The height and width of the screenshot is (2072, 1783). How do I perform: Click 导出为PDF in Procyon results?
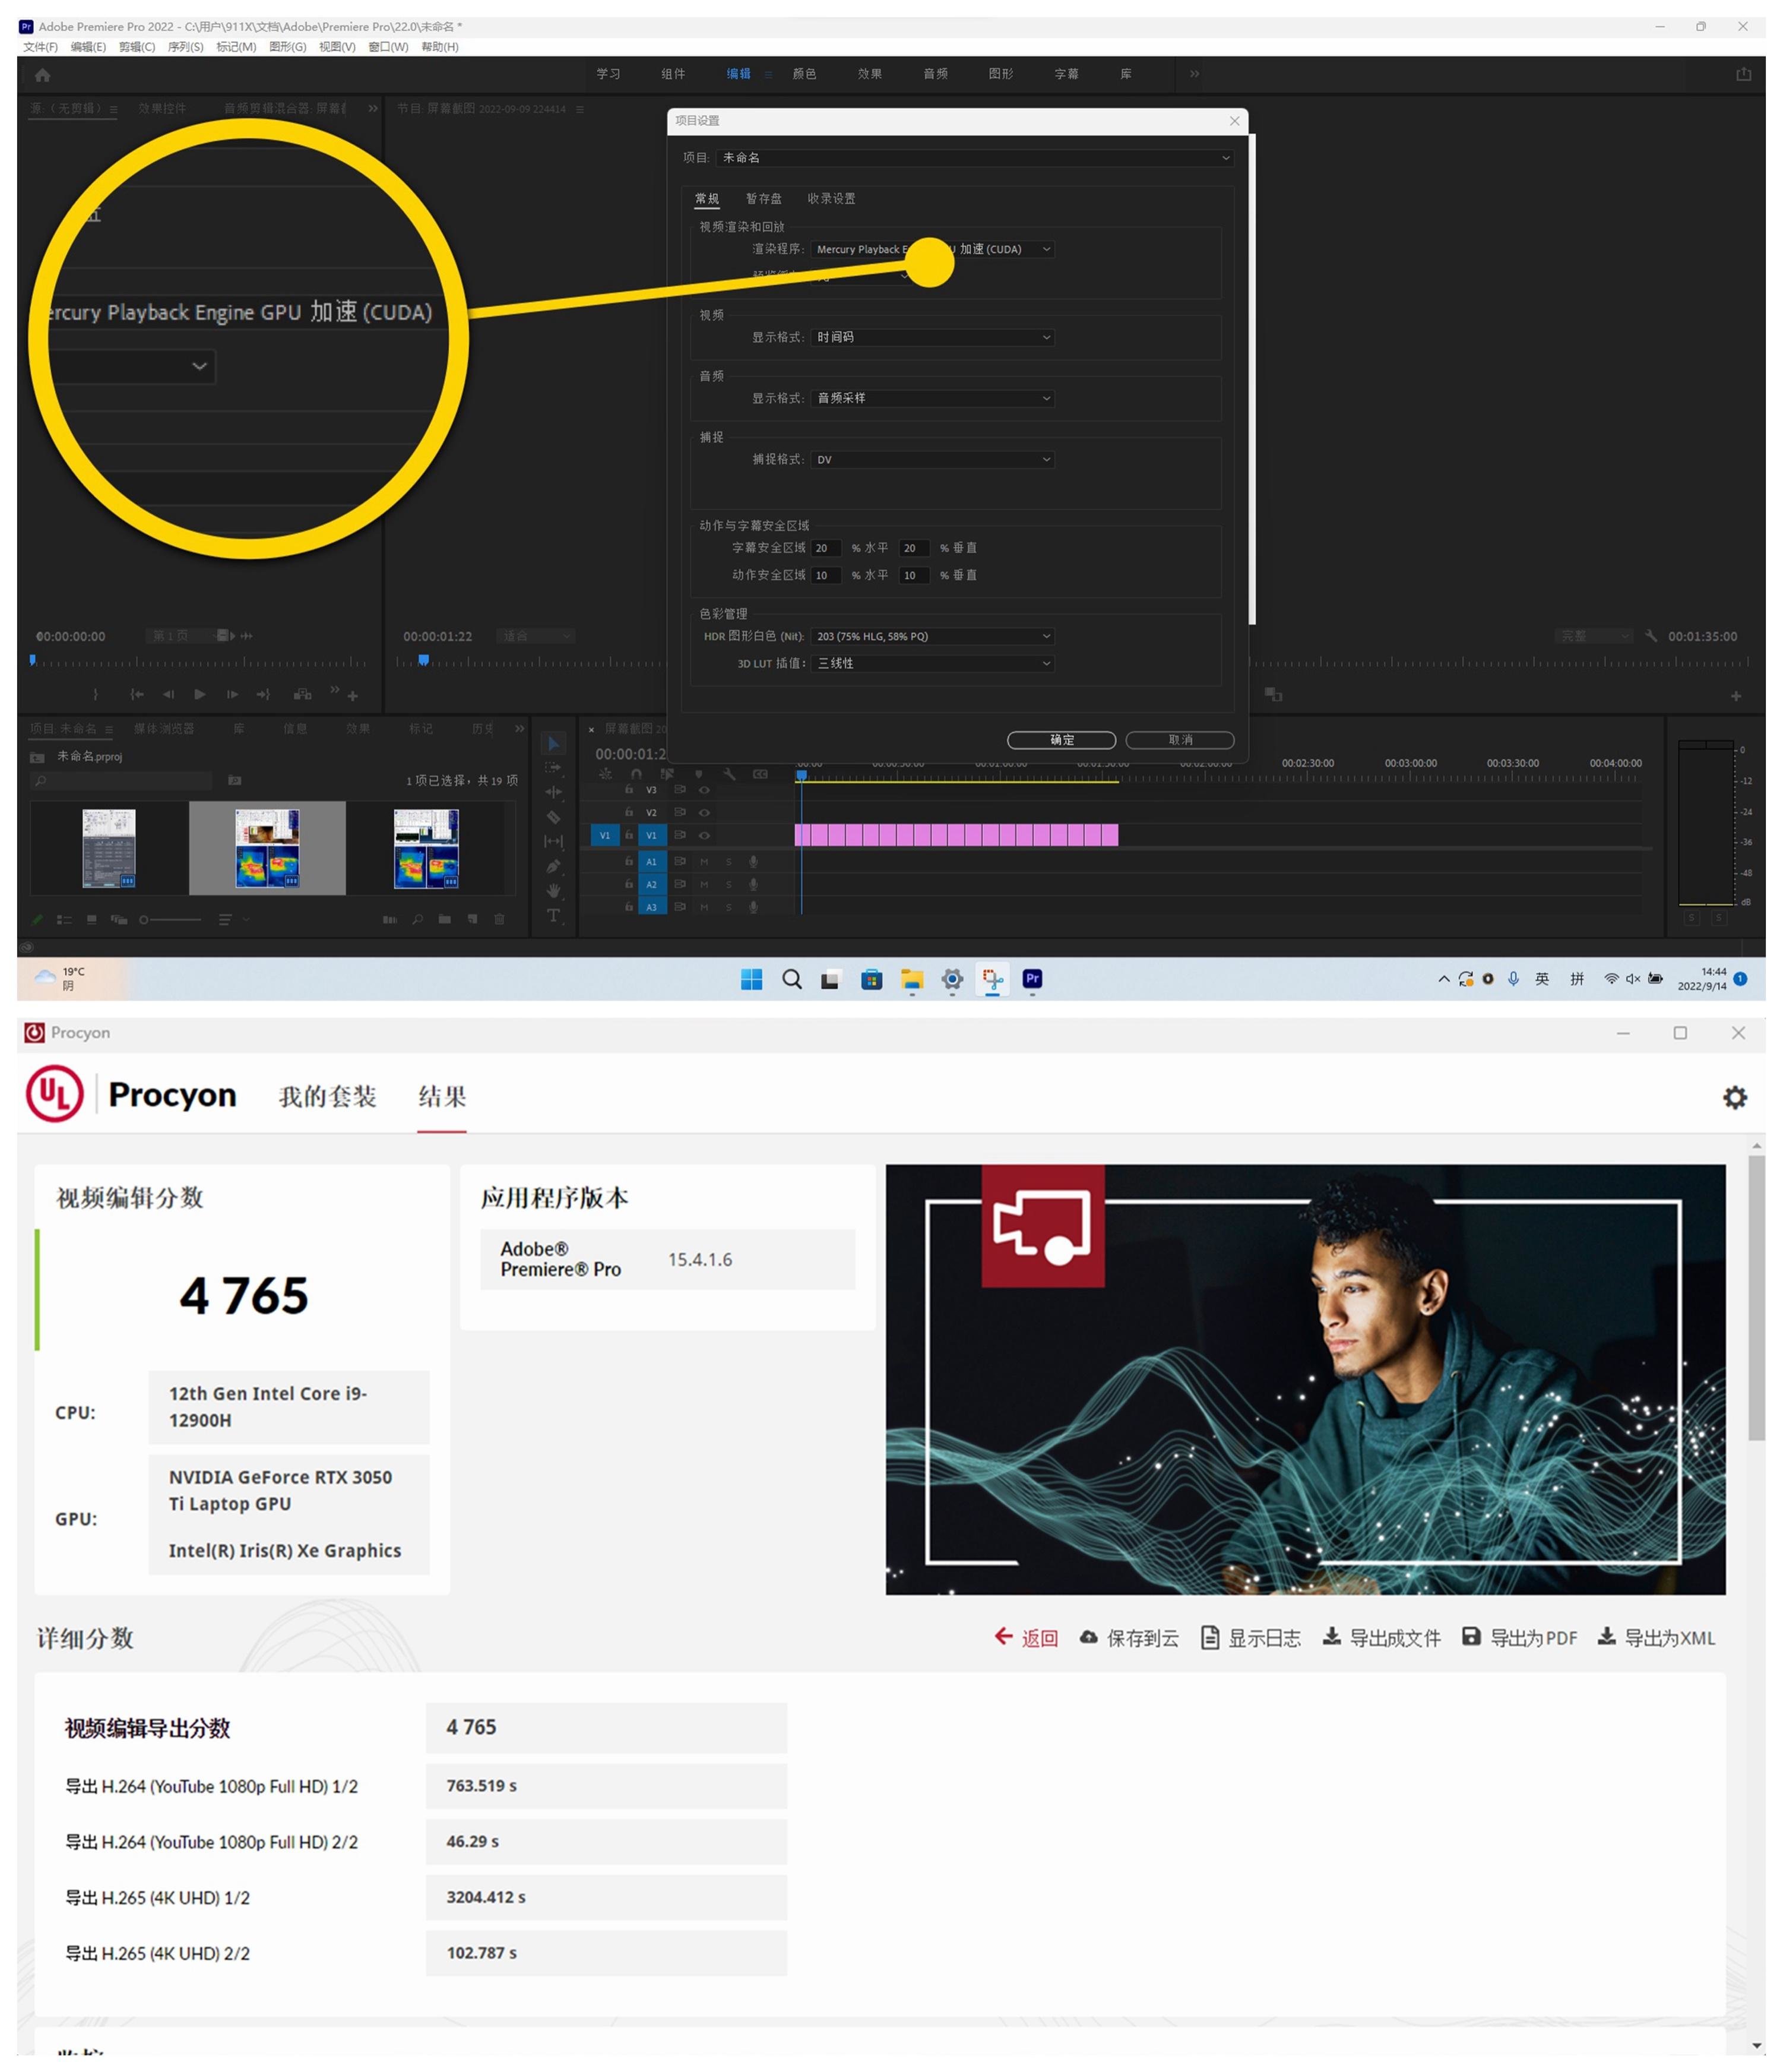[1519, 1637]
